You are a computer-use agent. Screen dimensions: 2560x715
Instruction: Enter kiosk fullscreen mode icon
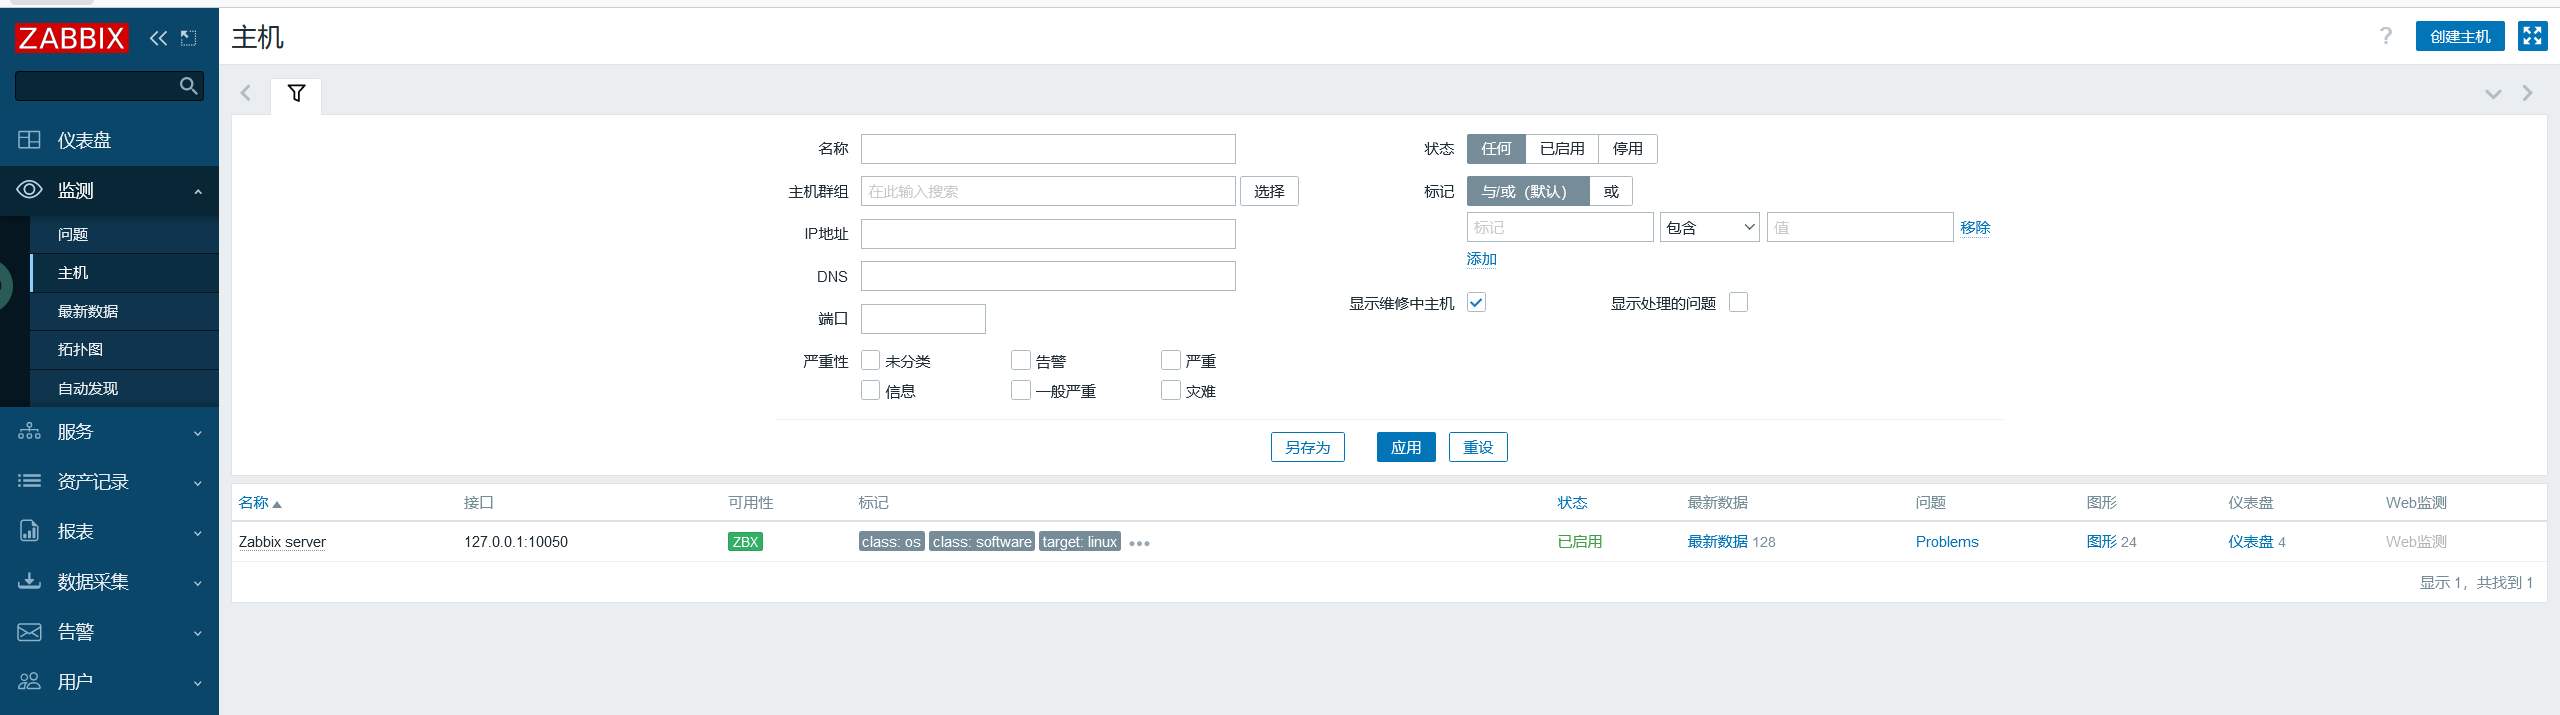pos(2532,37)
